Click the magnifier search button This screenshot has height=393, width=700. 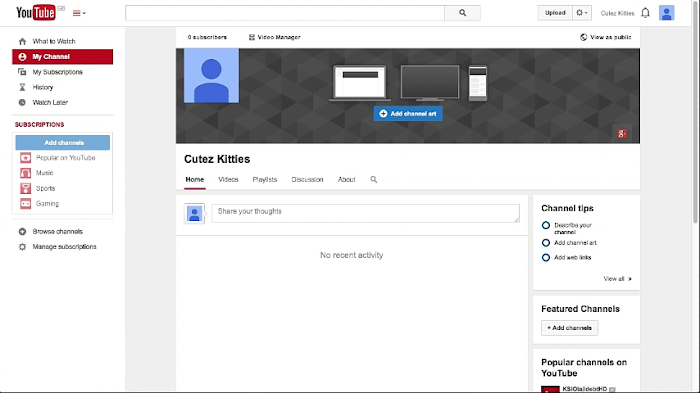(462, 13)
